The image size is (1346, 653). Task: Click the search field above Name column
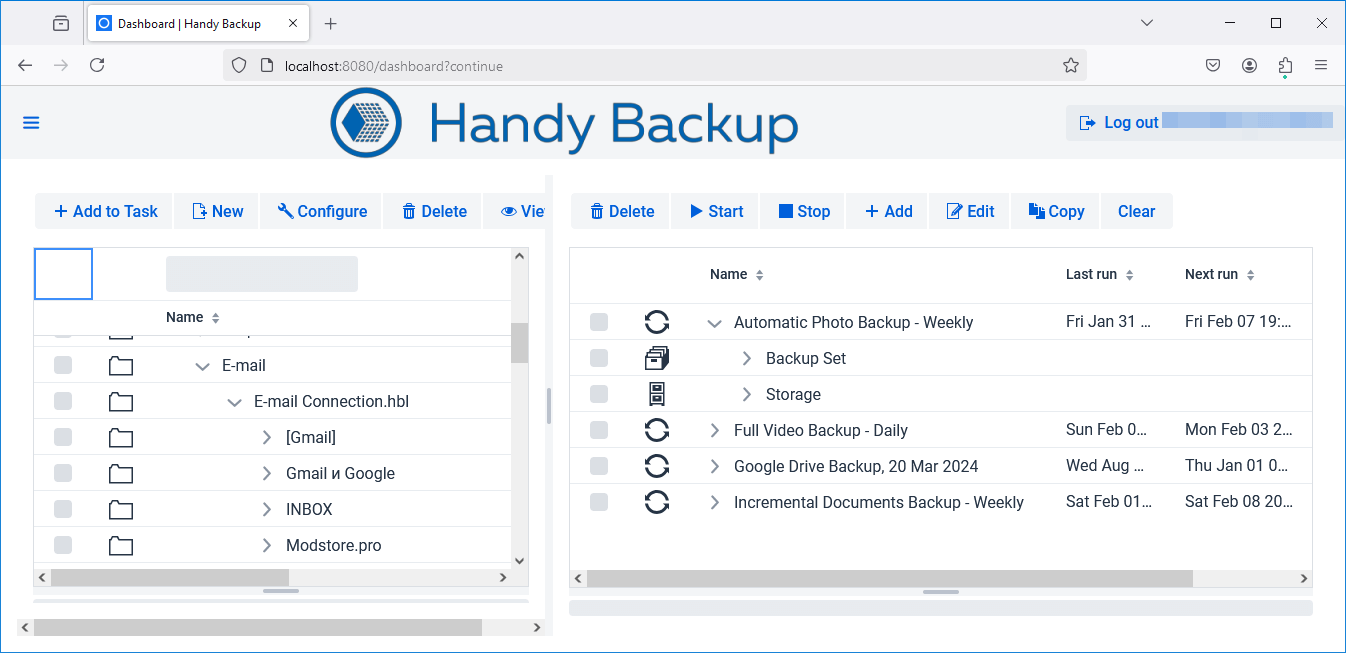pos(261,274)
